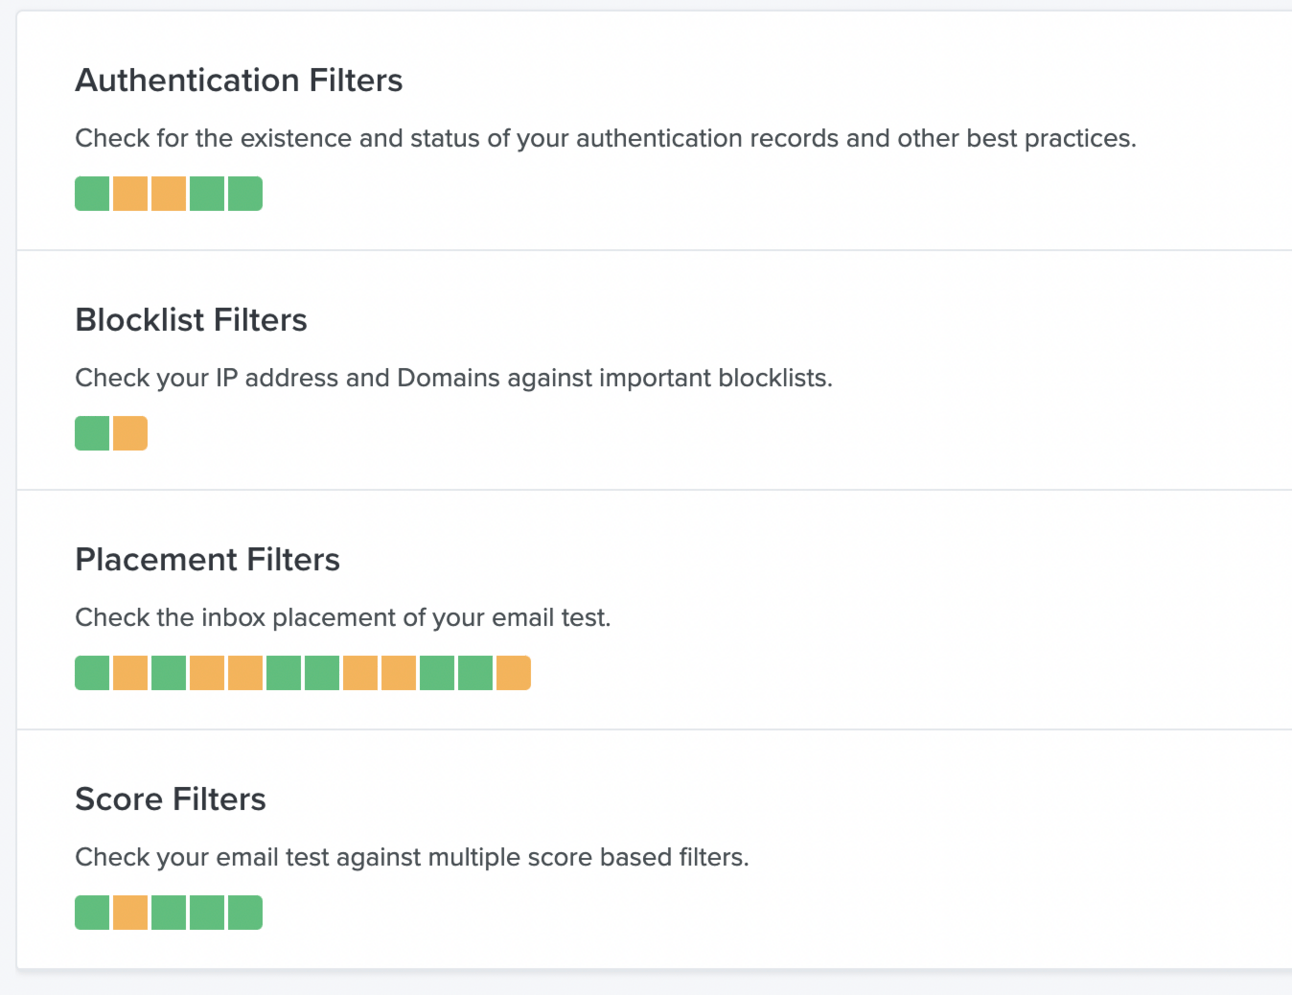The image size is (1292, 995).
Task: Click first green square under Authentication Filters
Action: pyautogui.click(x=92, y=194)
